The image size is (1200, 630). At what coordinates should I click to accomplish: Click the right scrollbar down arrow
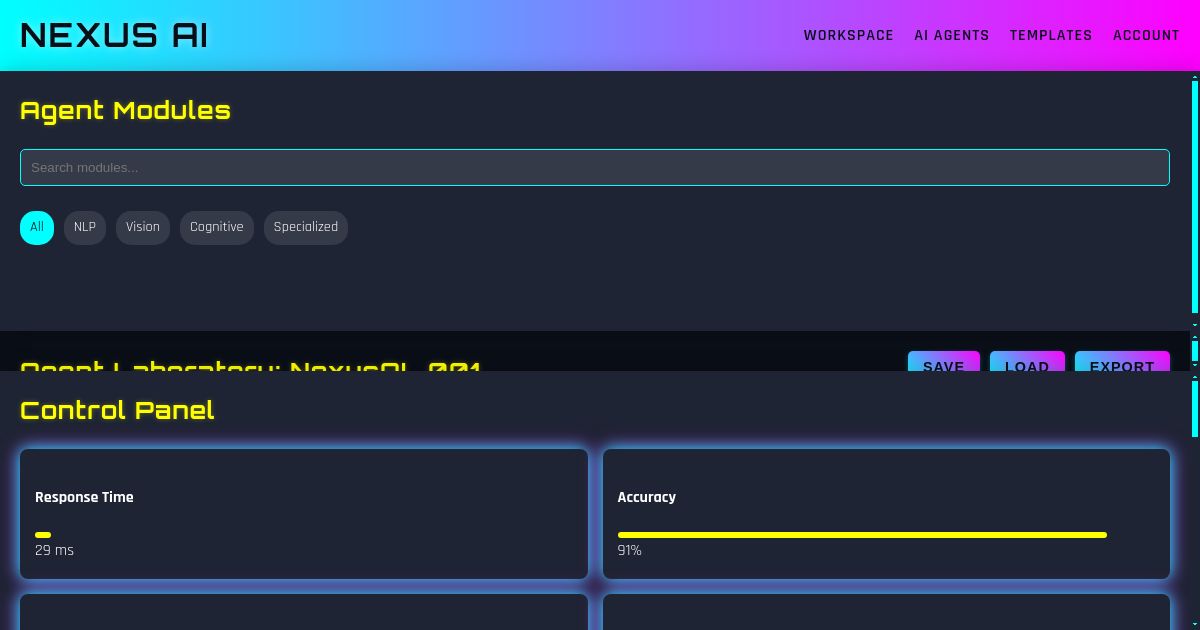tap(1193, 624)
